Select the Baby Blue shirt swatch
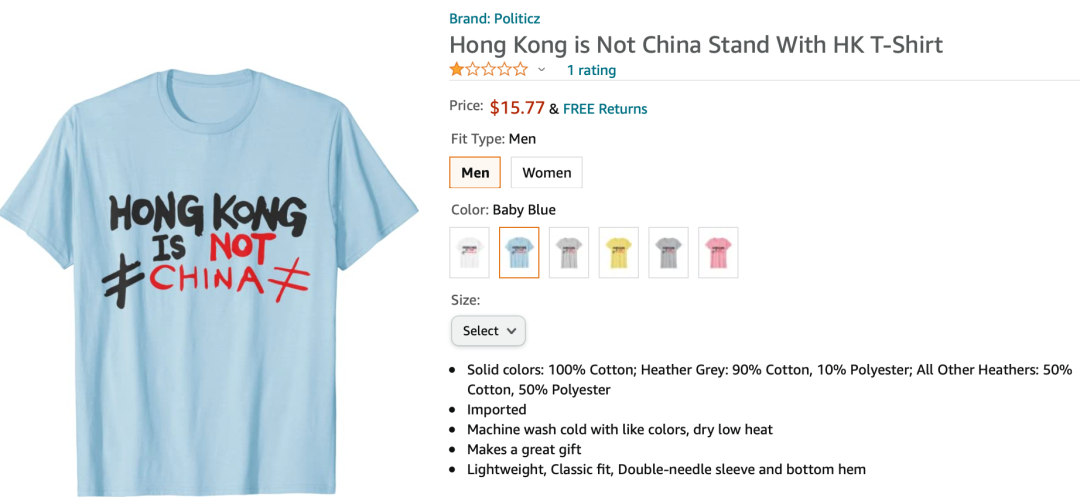Image resolution: width=1080 pixels, height=497 pixels. pos(519,253)
